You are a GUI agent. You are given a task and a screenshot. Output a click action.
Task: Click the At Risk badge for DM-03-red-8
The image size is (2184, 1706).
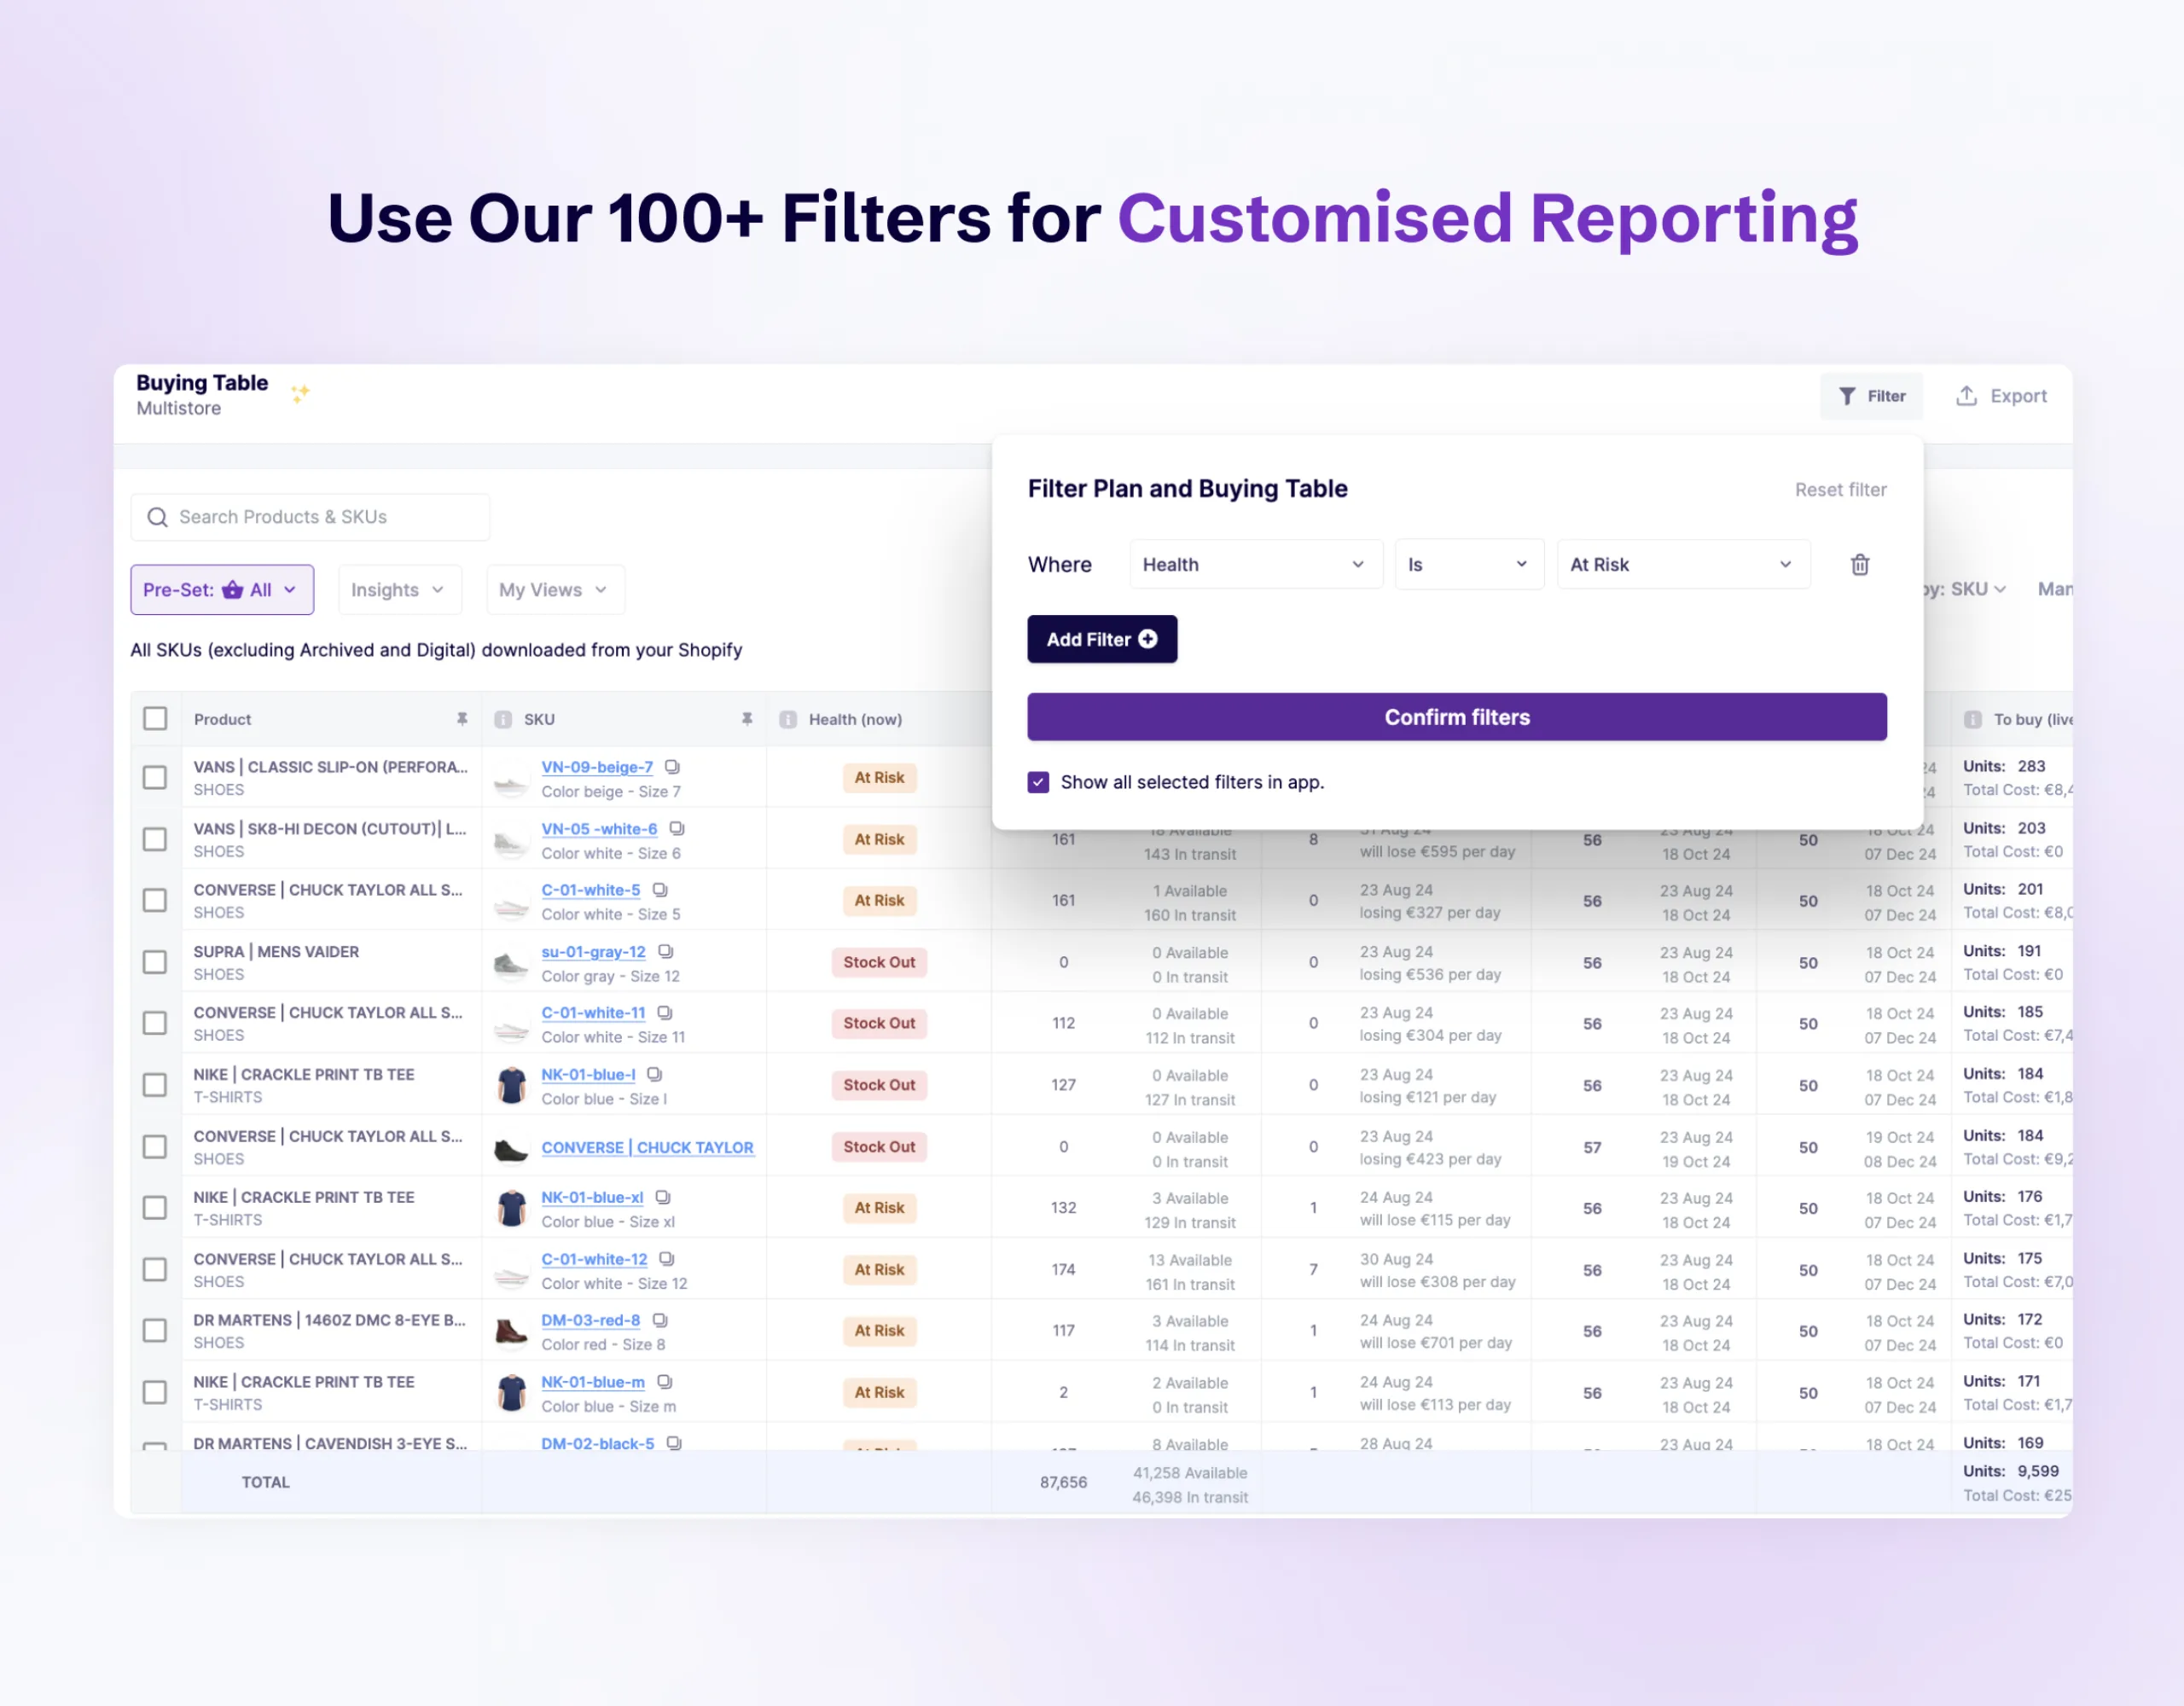click(x=879, y=1331)
